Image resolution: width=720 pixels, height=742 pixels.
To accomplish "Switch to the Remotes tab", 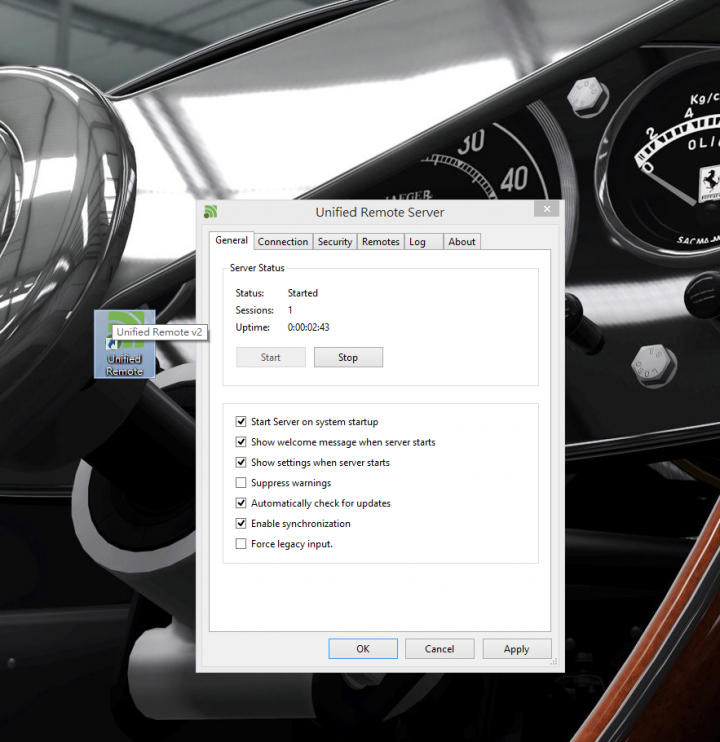I will coord(380,242).
